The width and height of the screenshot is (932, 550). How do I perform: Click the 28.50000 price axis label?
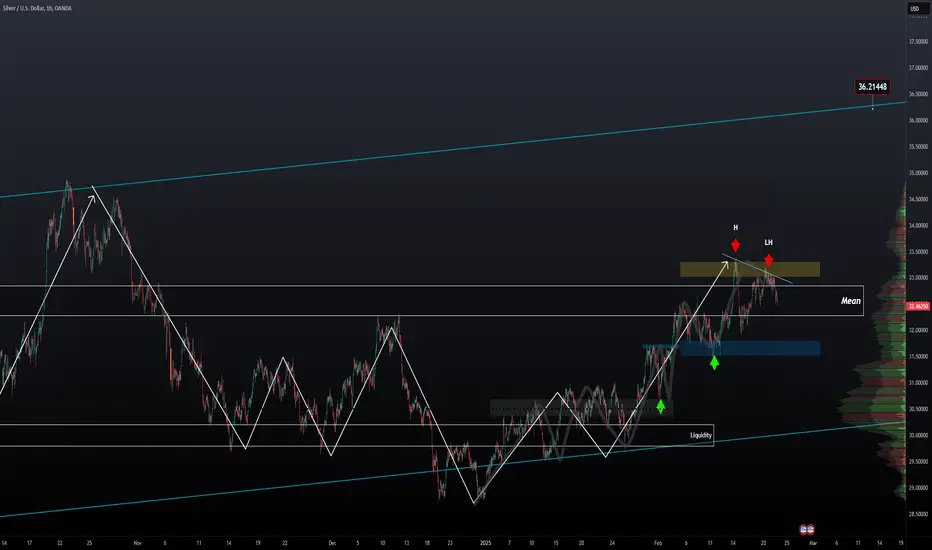pos(918,514)
